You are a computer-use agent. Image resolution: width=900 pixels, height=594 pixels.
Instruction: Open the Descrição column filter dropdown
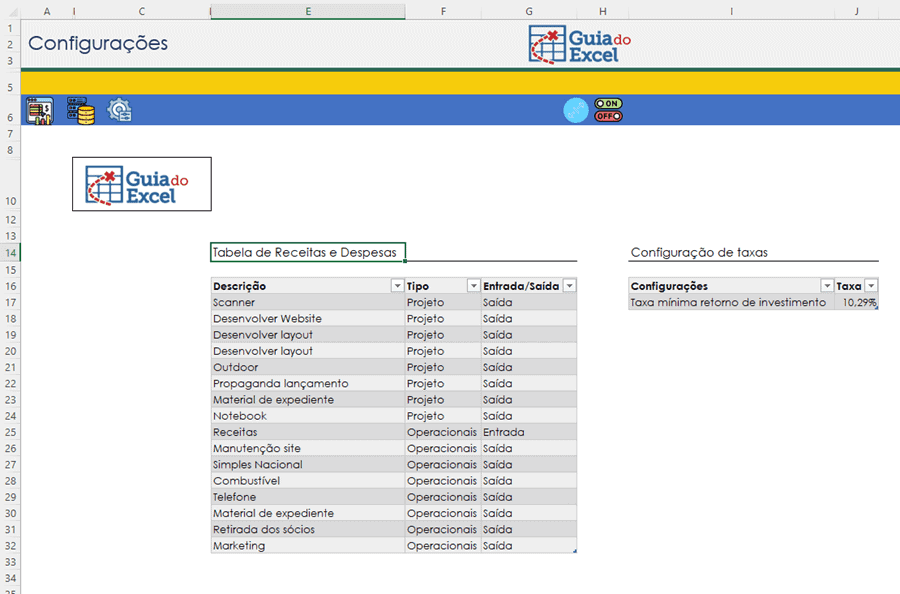(x=397, y=286)
